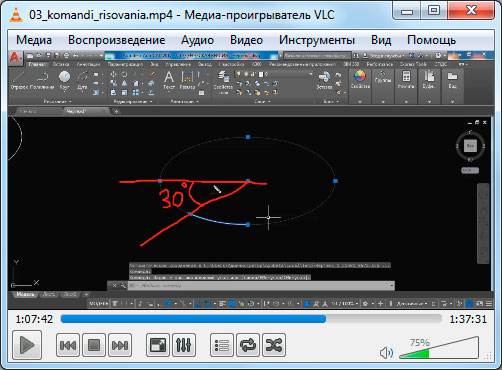Toggle loop repeat mode
502x370 pixels.
point(248,345)
